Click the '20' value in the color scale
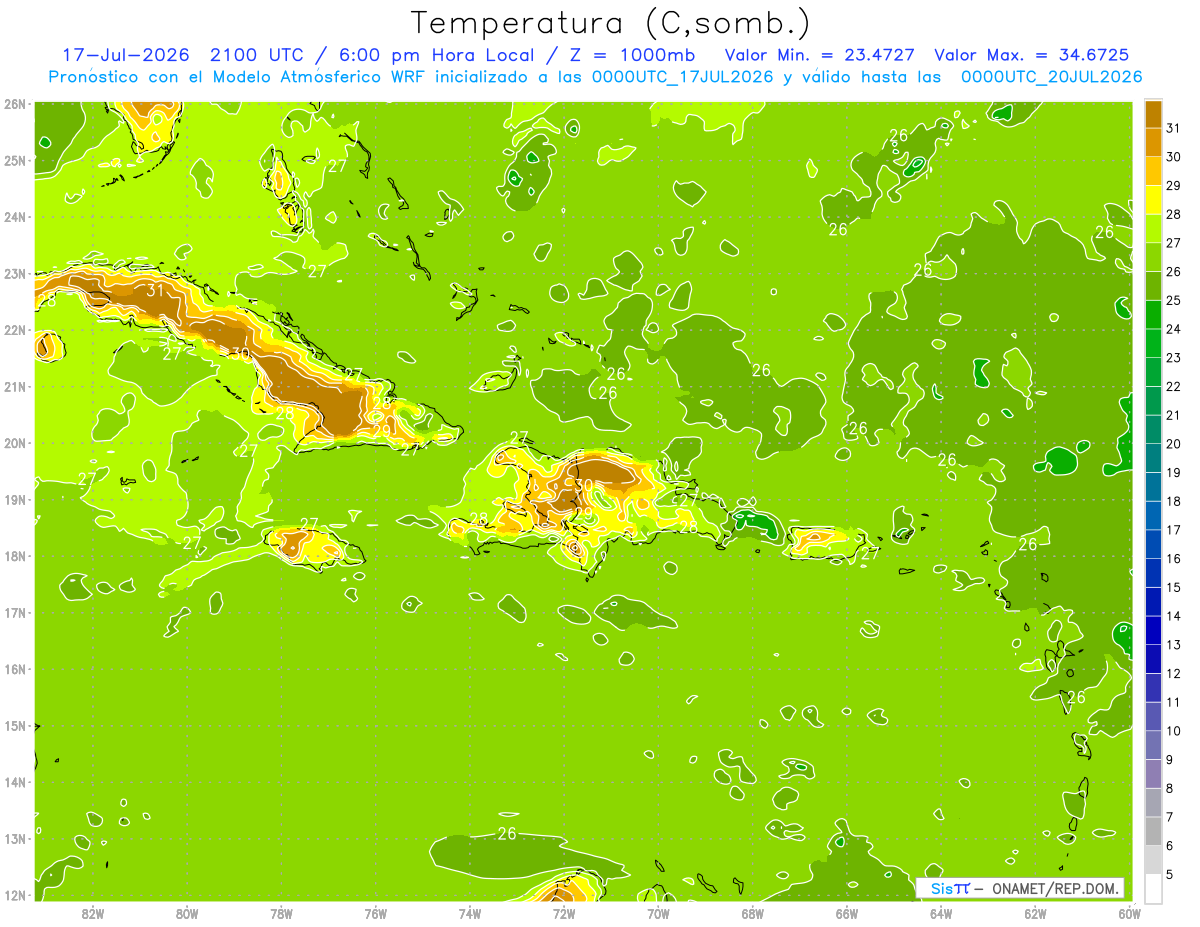This screenshot has height=927, width=1200. (1173, 444)
